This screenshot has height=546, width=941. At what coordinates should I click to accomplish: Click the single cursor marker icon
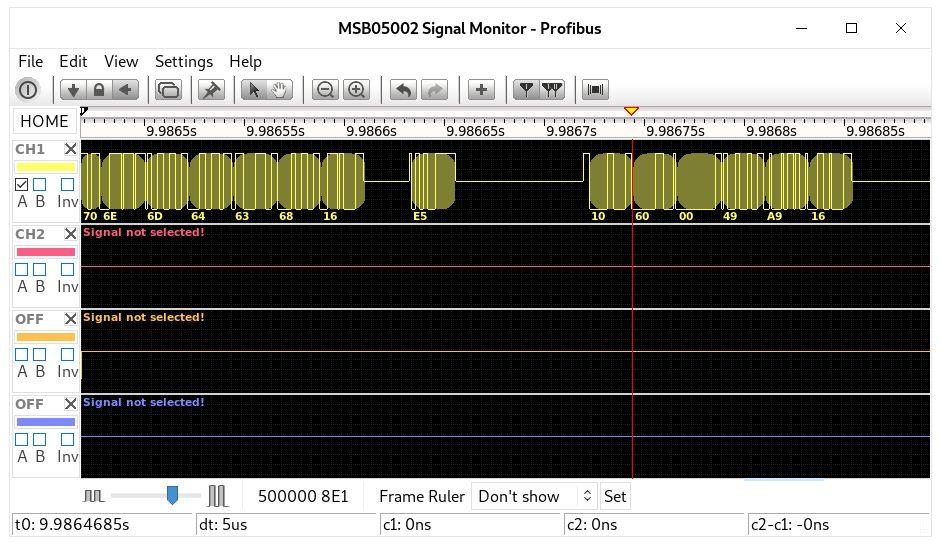coord(526,90)
